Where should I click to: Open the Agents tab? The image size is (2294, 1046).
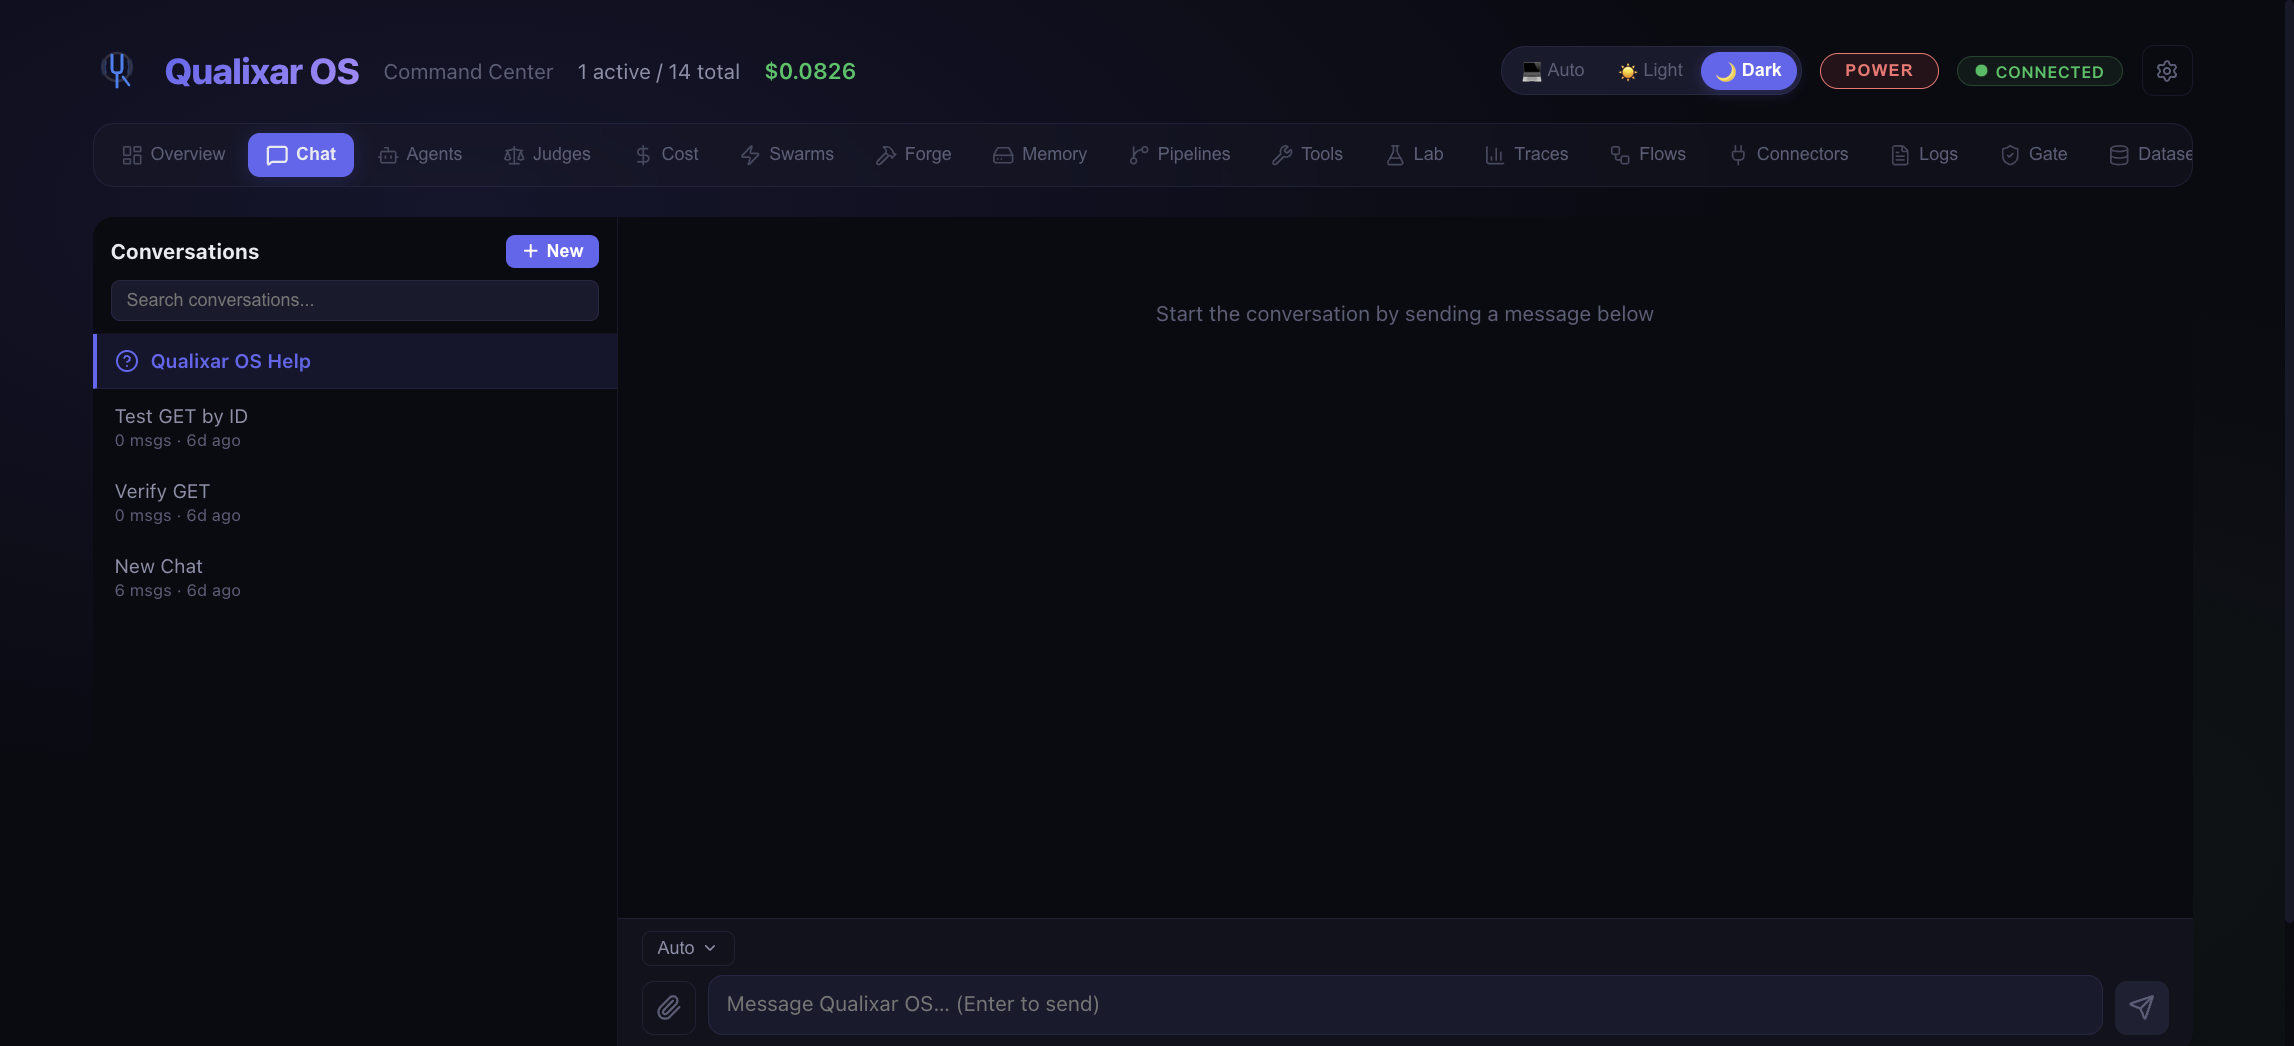click(420, 155)
